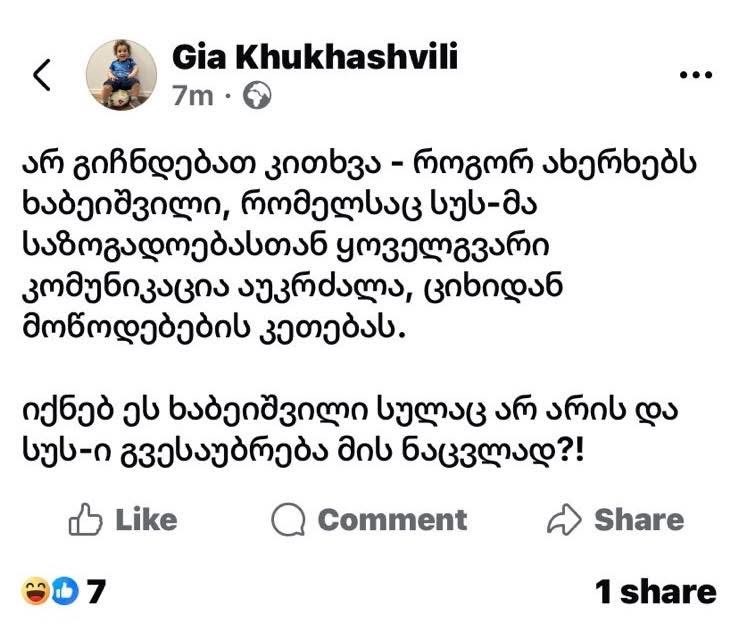Click the globe public audience icon
Screen dimensions: 738x629
[258, 96]
